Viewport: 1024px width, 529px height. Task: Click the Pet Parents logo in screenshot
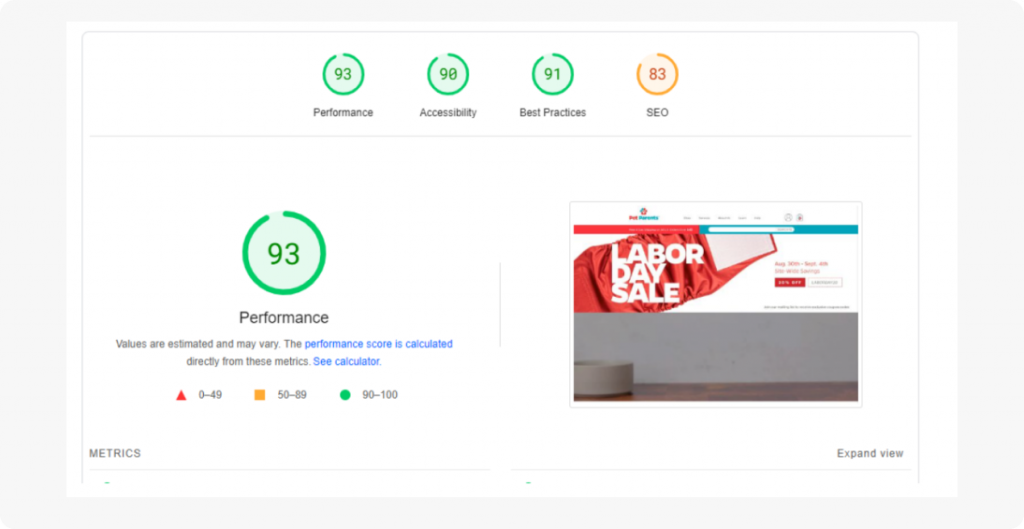(643, 214)
